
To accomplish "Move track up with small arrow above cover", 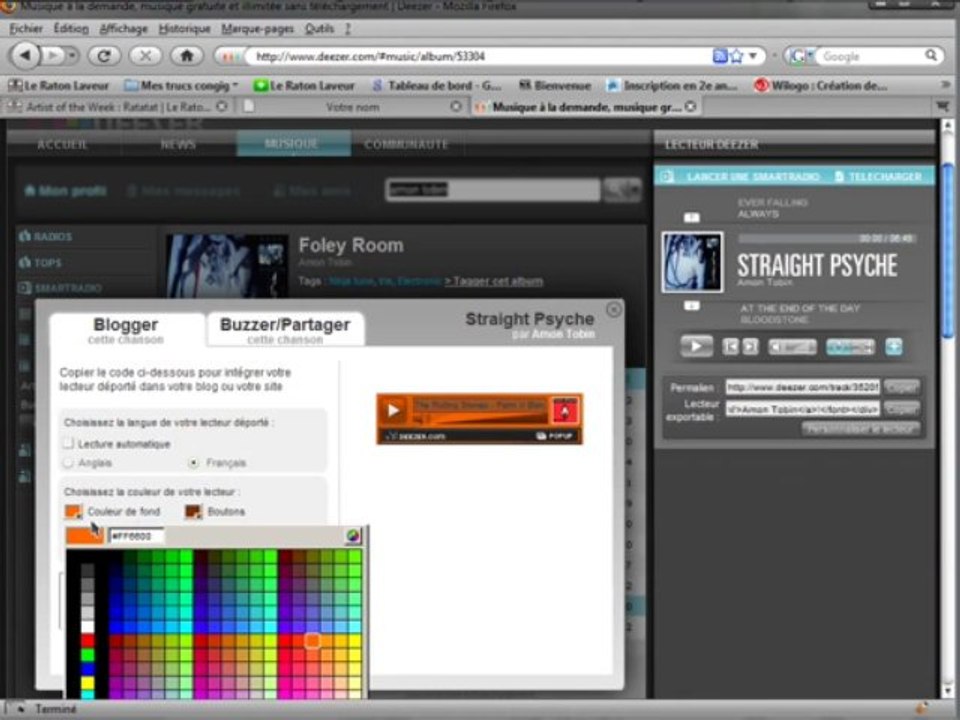I will [x=691, y=217].
